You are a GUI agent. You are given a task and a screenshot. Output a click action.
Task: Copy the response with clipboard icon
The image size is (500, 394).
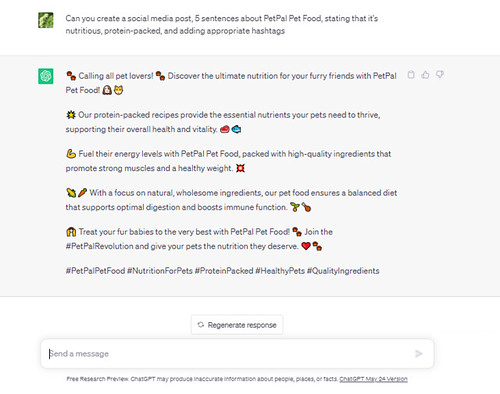pyautogui.click(x=411, y=75)
